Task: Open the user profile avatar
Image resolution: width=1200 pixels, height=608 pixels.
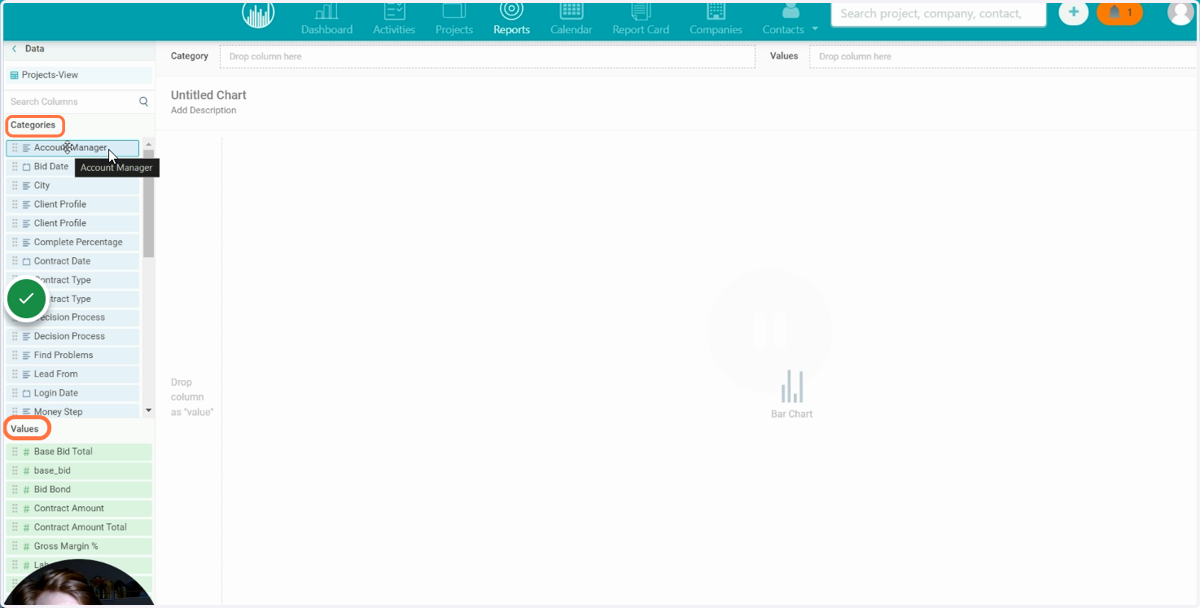Action: point(1181,12)
